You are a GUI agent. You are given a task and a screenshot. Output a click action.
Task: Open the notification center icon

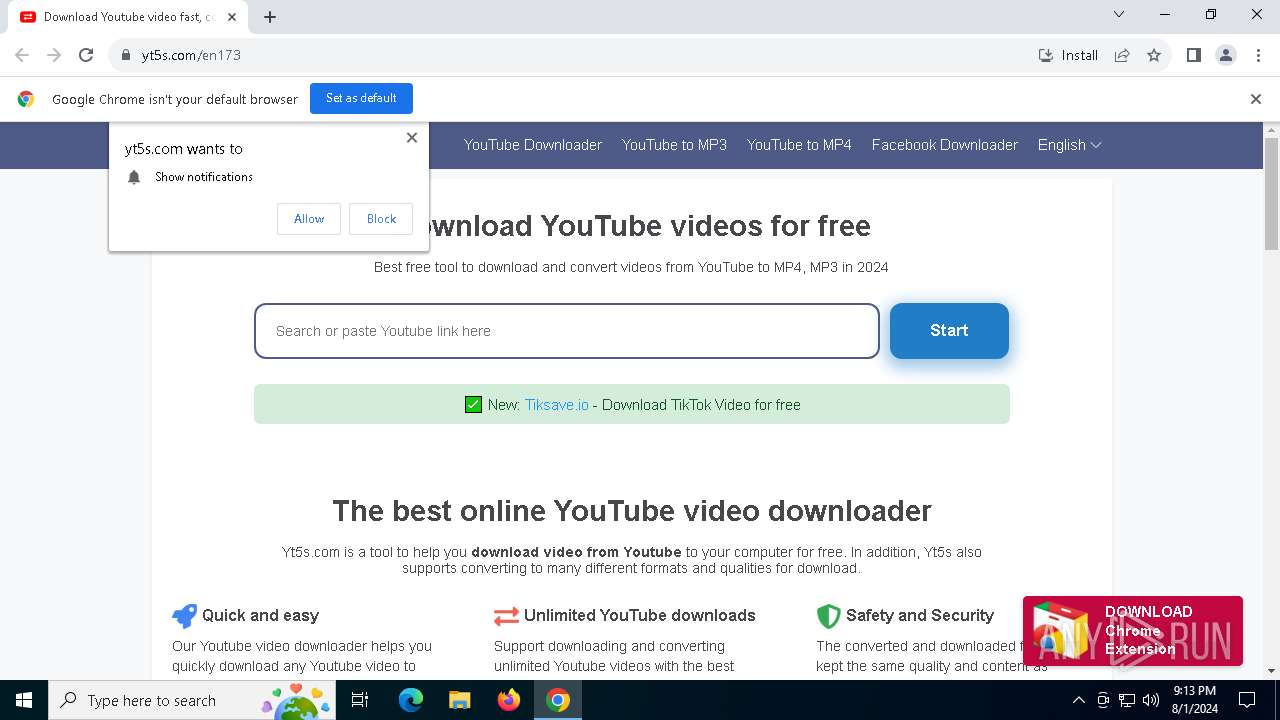pos(1247,700)
